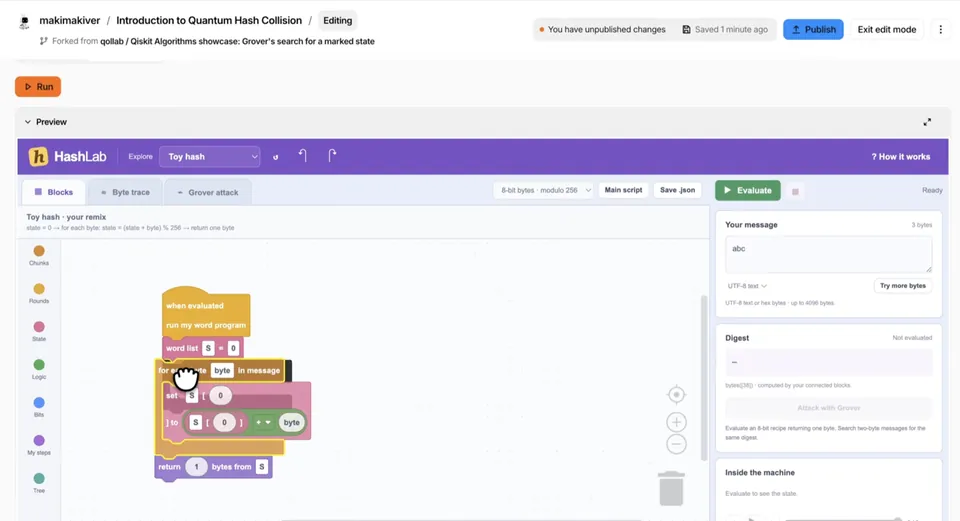Click the unpublished changes notice

pyautogui.click(x=602, y=29)
